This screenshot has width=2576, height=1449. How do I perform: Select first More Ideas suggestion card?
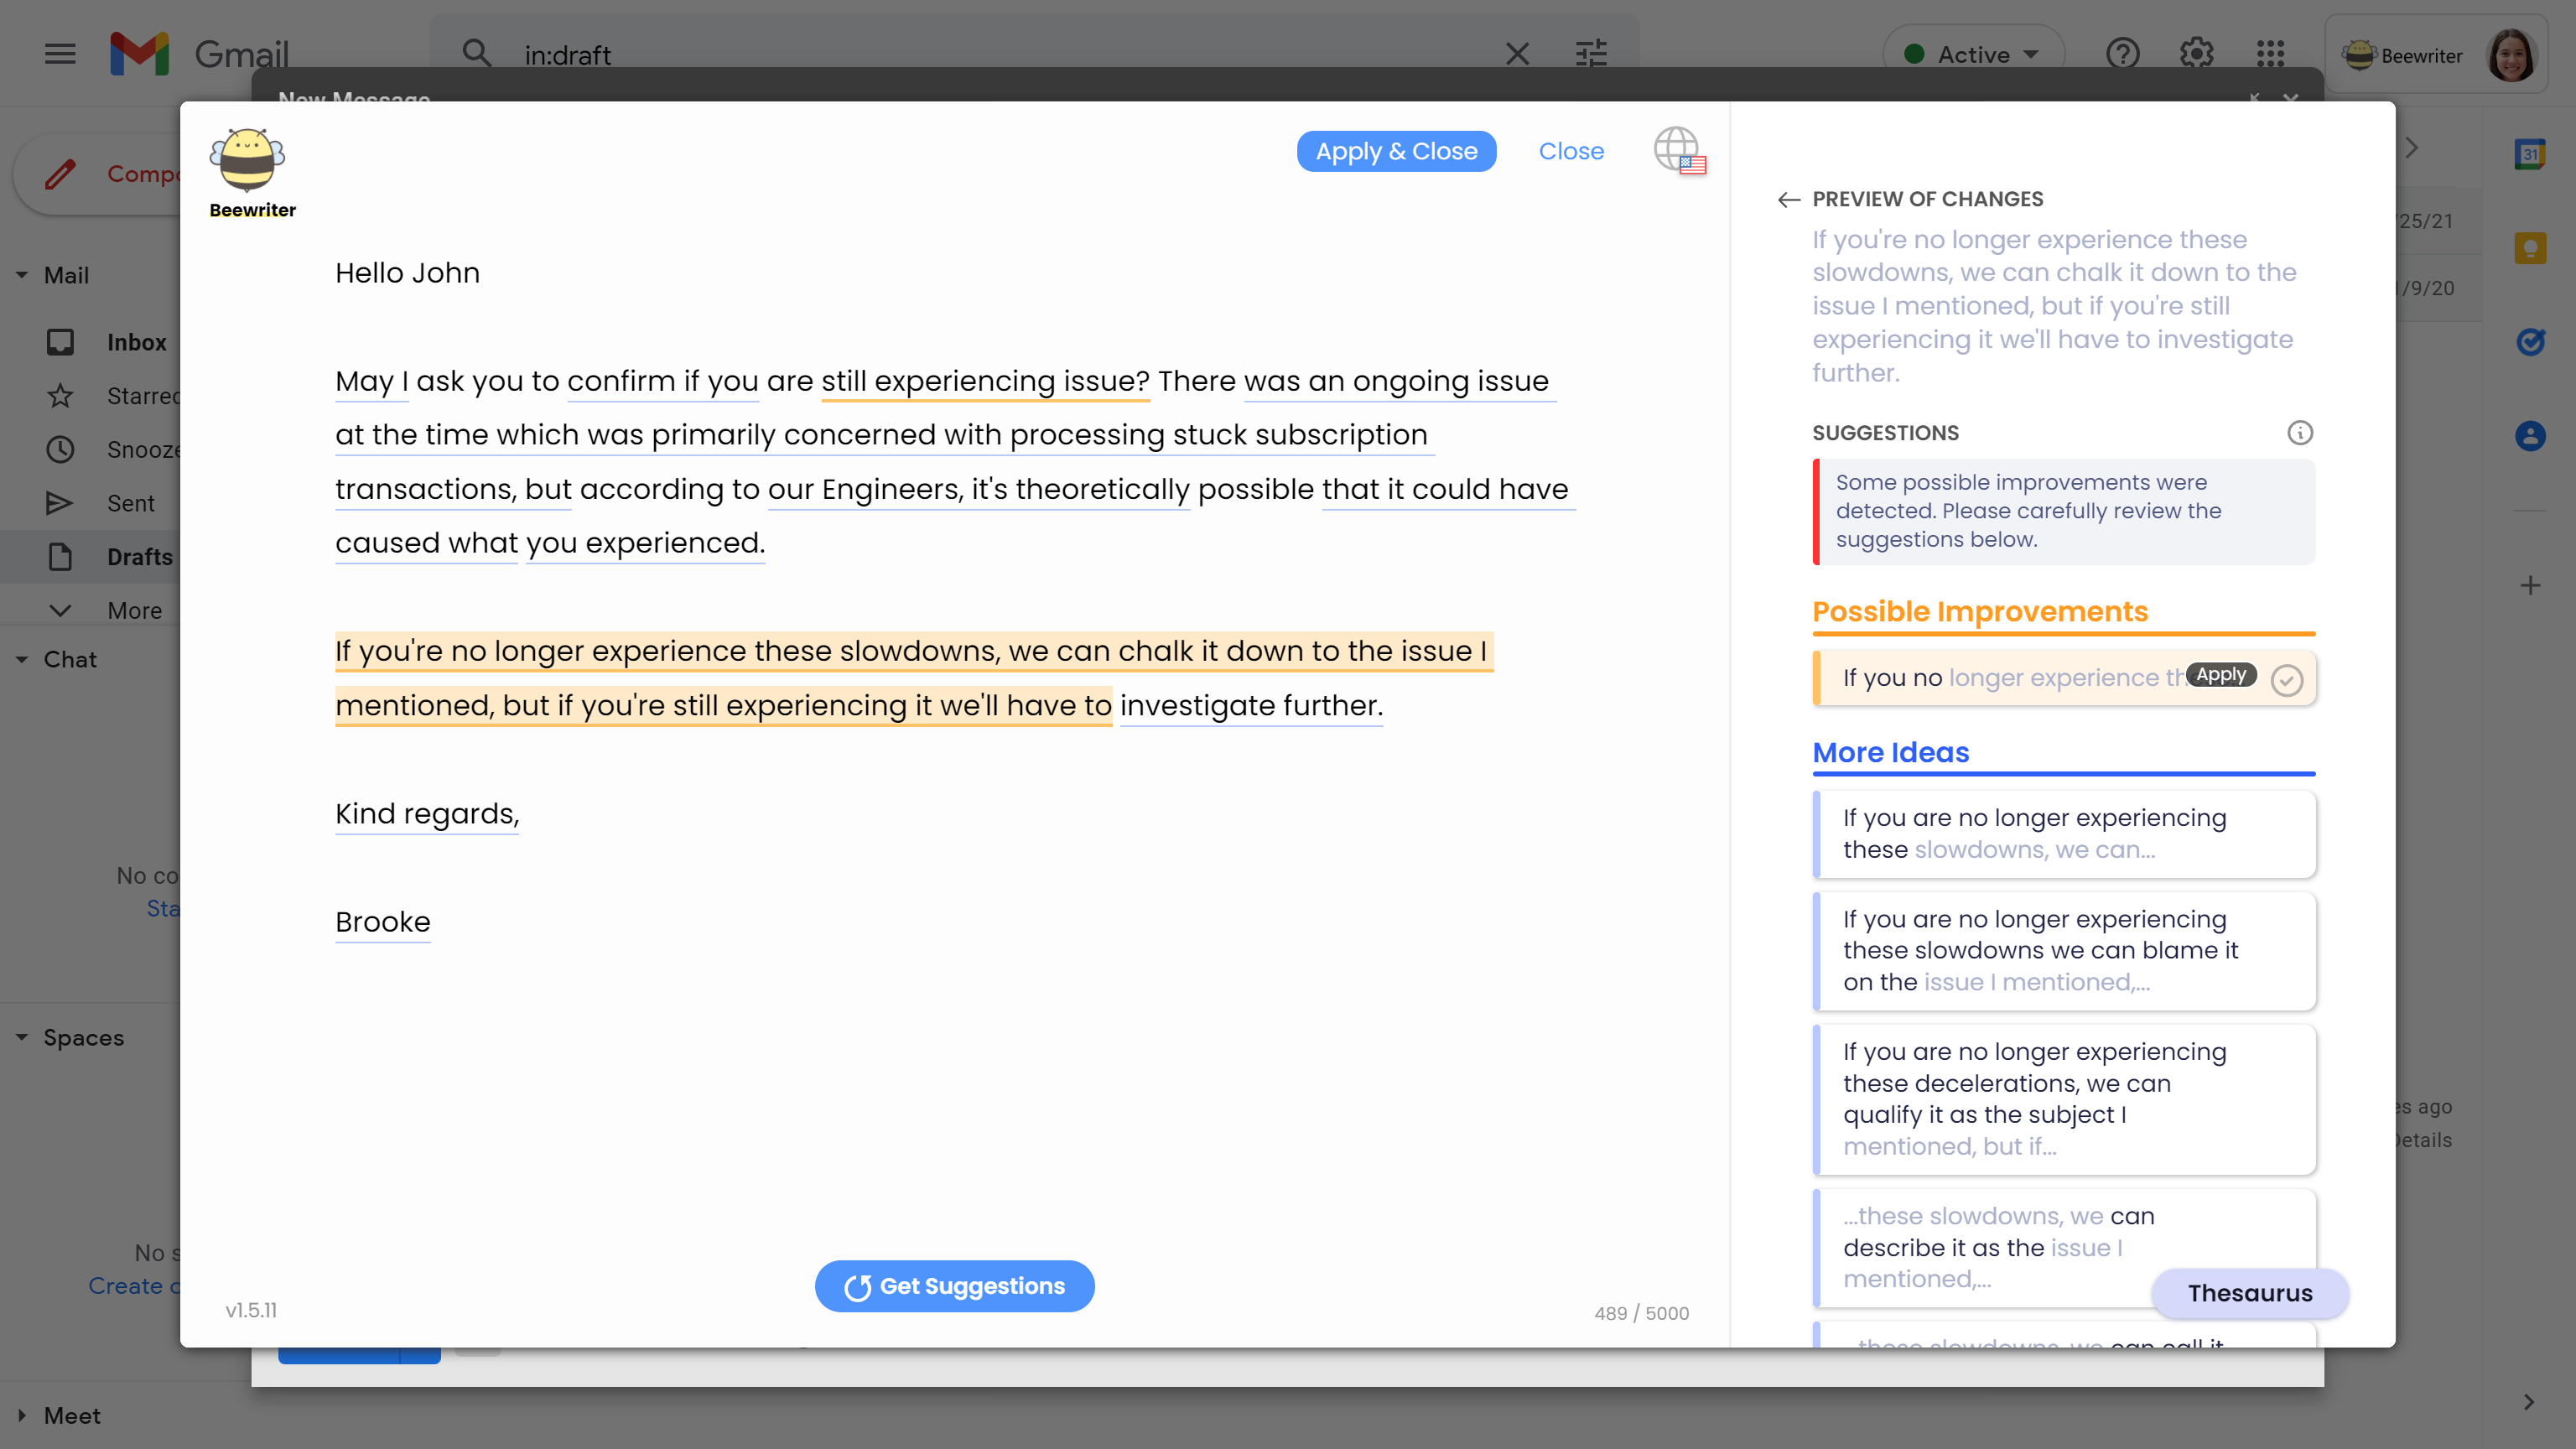pos(2063,834)
